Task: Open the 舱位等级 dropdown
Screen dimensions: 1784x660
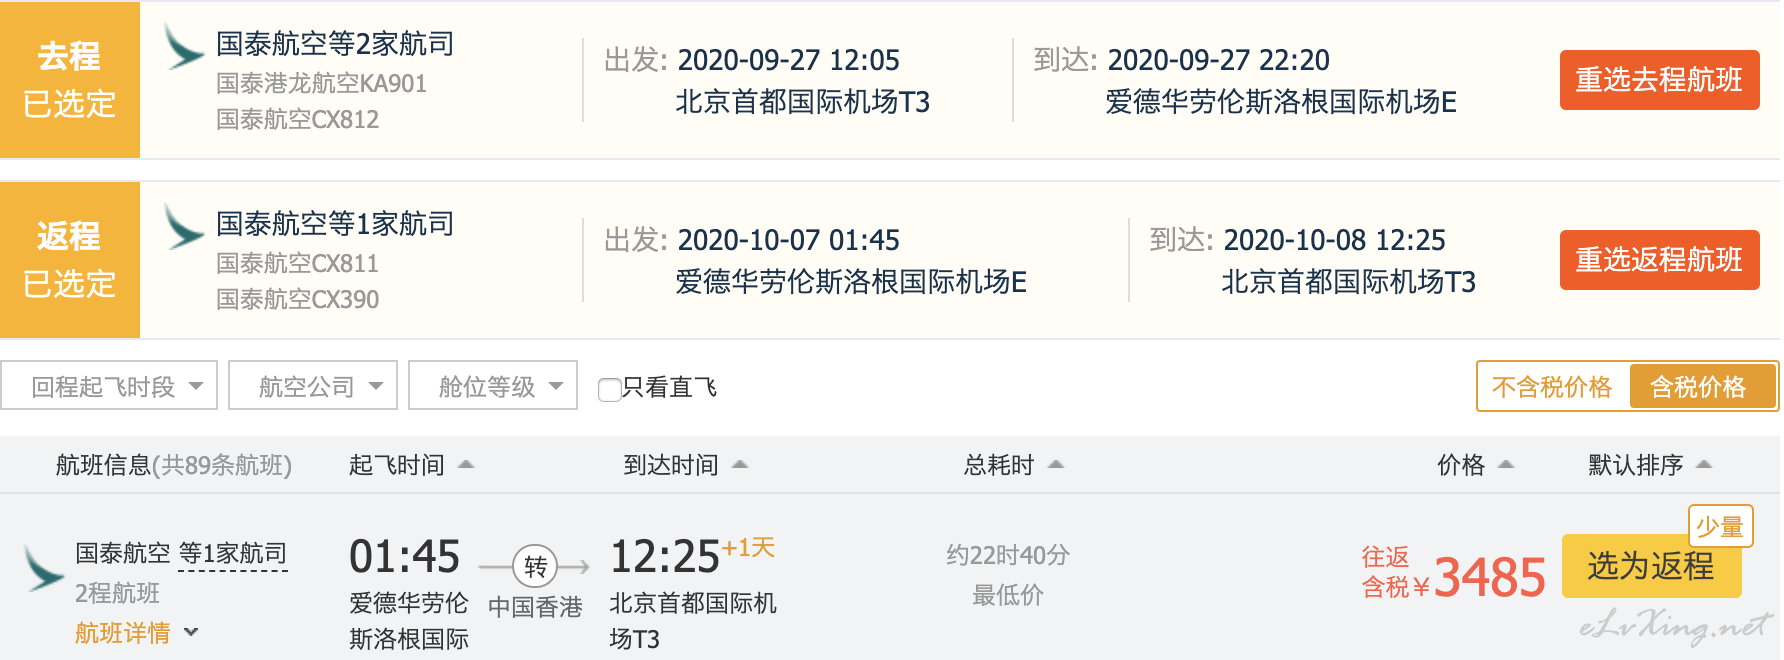Action: coord(493,386)
